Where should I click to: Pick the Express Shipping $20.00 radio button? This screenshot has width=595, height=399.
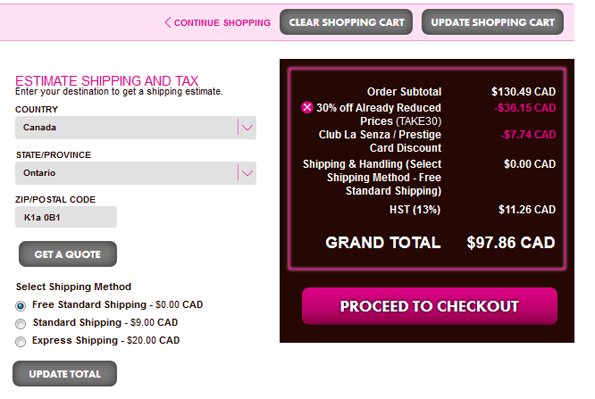tap(20, 341)
